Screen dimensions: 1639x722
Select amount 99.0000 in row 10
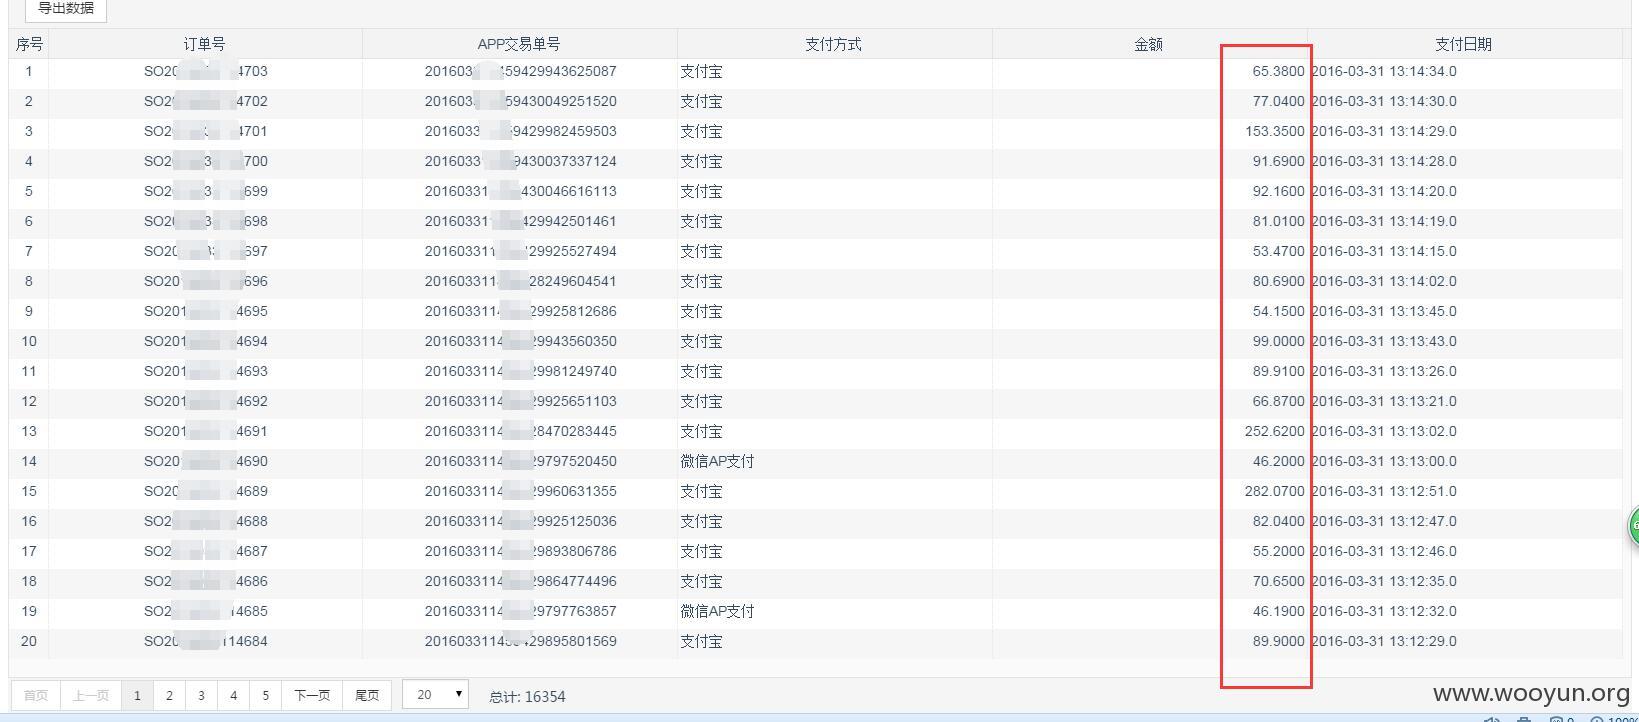(1278, 341)
